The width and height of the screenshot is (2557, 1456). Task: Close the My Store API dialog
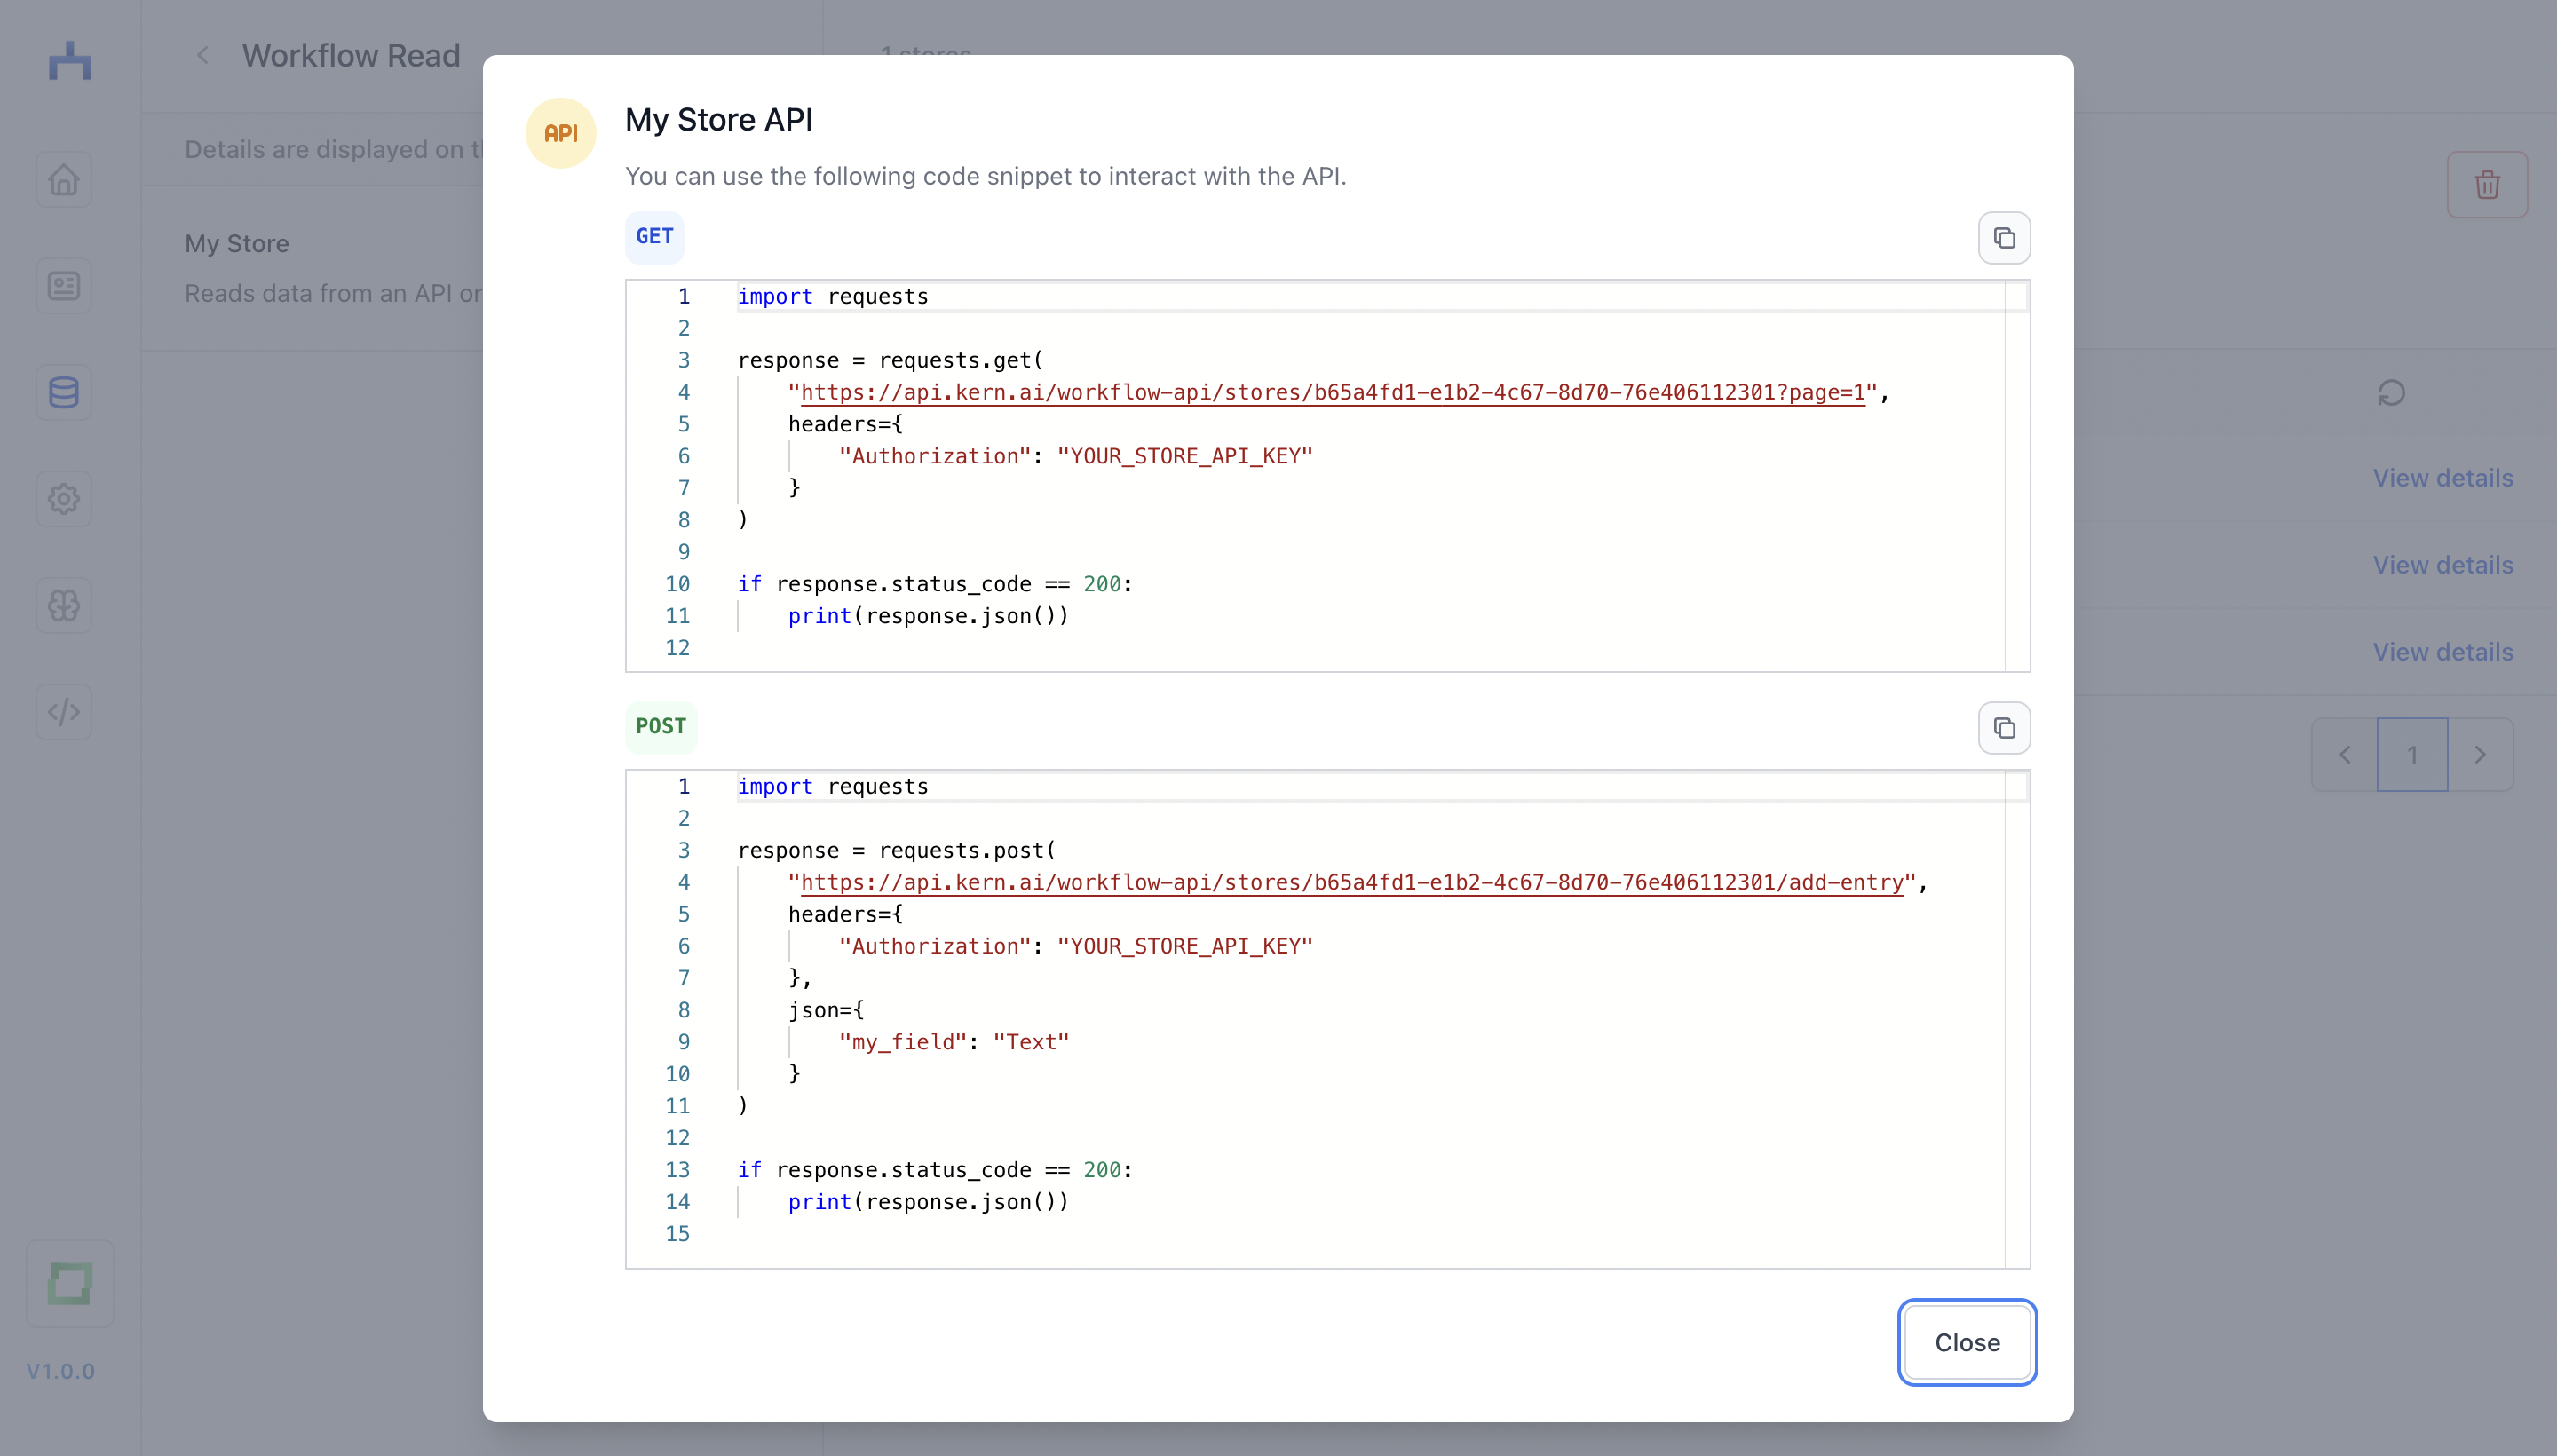click(1966, 1342)
